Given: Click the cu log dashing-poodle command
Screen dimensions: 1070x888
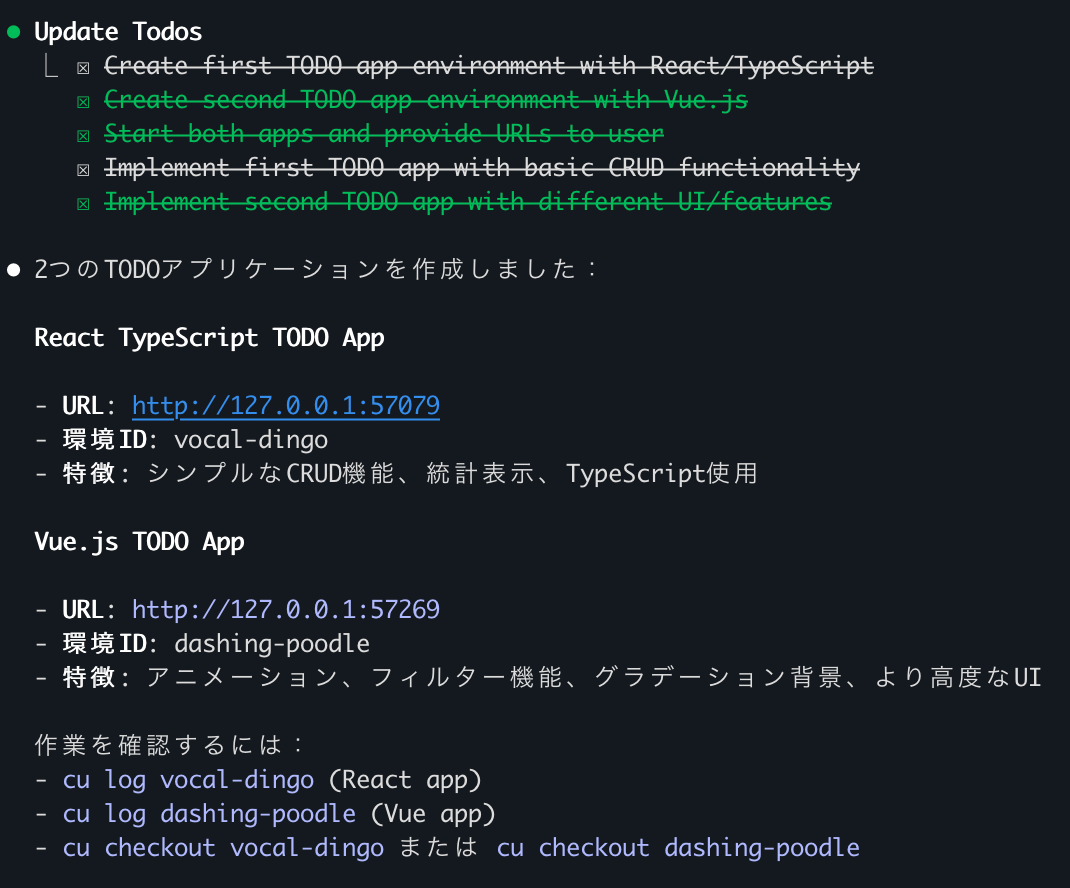Looking at the screenshot, I should coord(209,814).
